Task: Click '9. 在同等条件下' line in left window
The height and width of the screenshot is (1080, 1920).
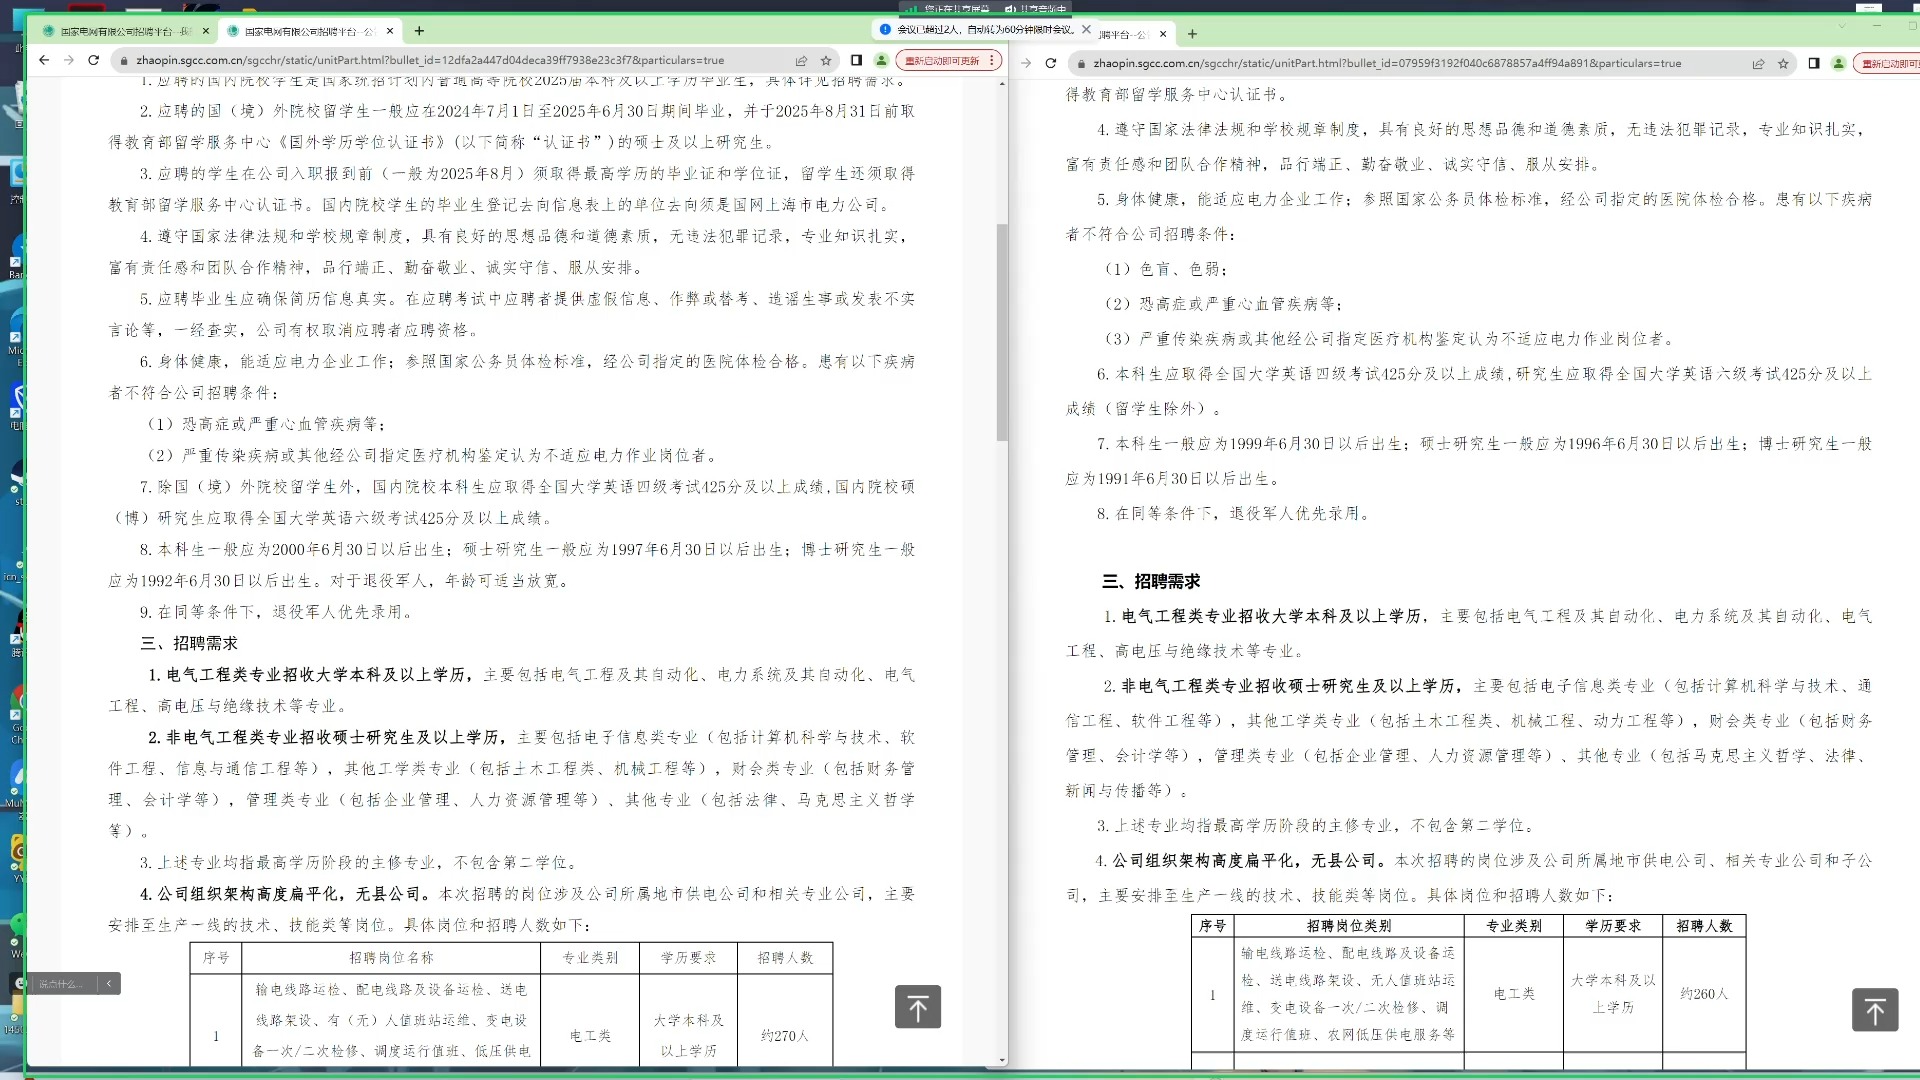Action: click(276, 612)
